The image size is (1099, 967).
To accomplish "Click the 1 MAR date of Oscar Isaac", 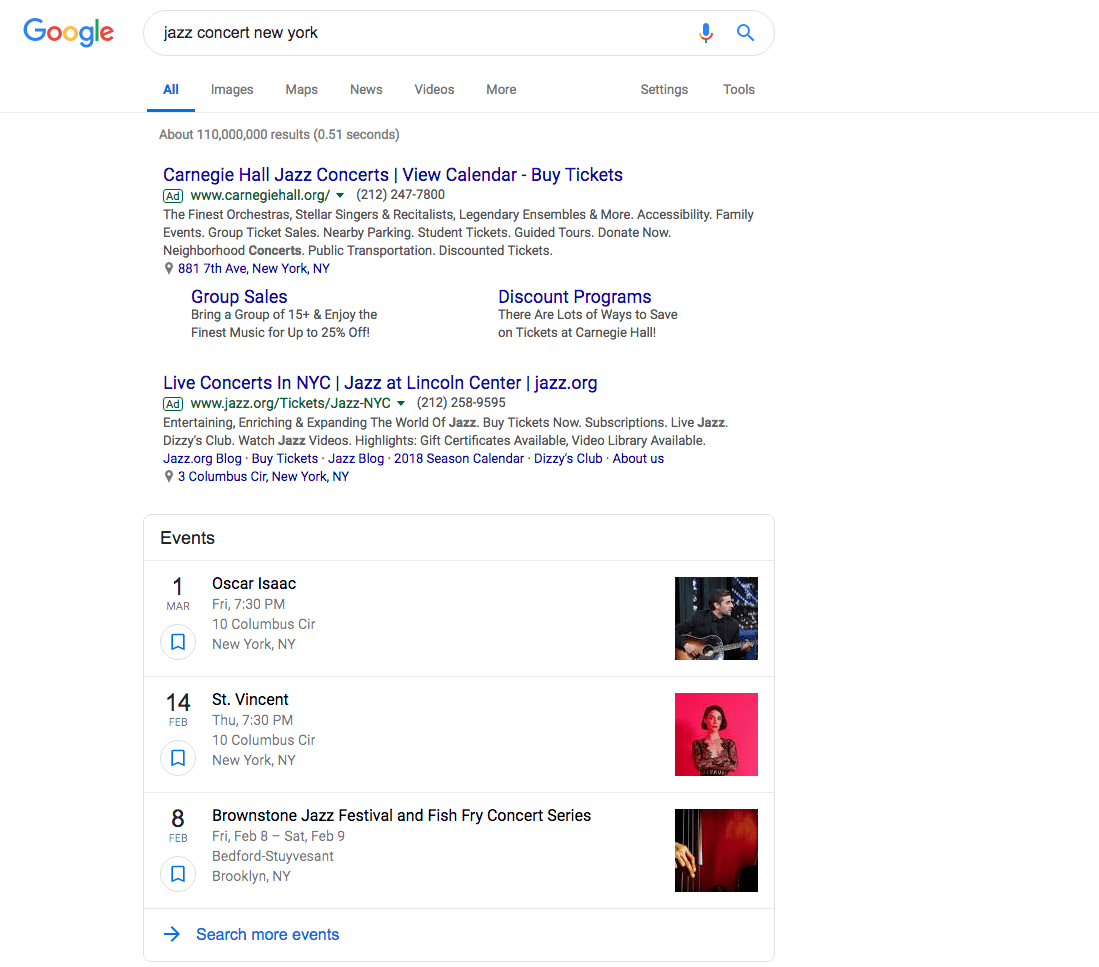I will point(178,594).
